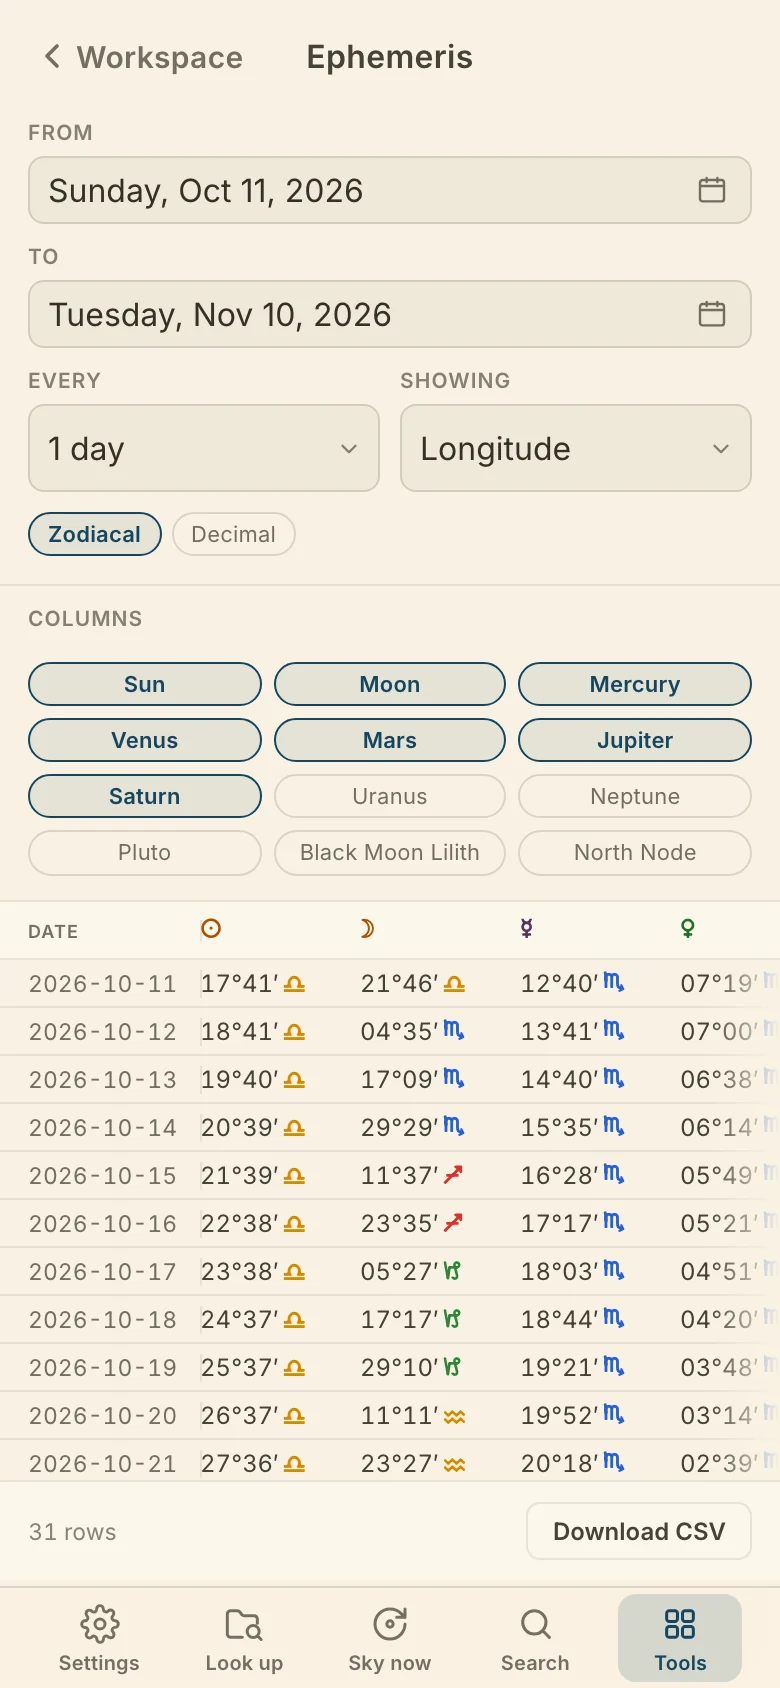Toggle Venus column chip
Screen dimensions: 780x1688
tap(145, 740)
